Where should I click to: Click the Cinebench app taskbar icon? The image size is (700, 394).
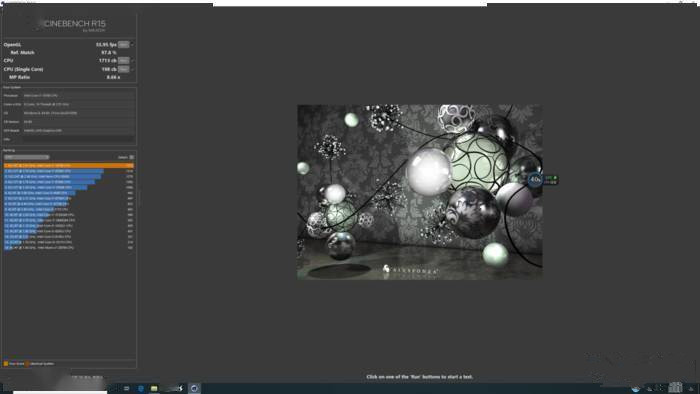[x=194, y=388]
